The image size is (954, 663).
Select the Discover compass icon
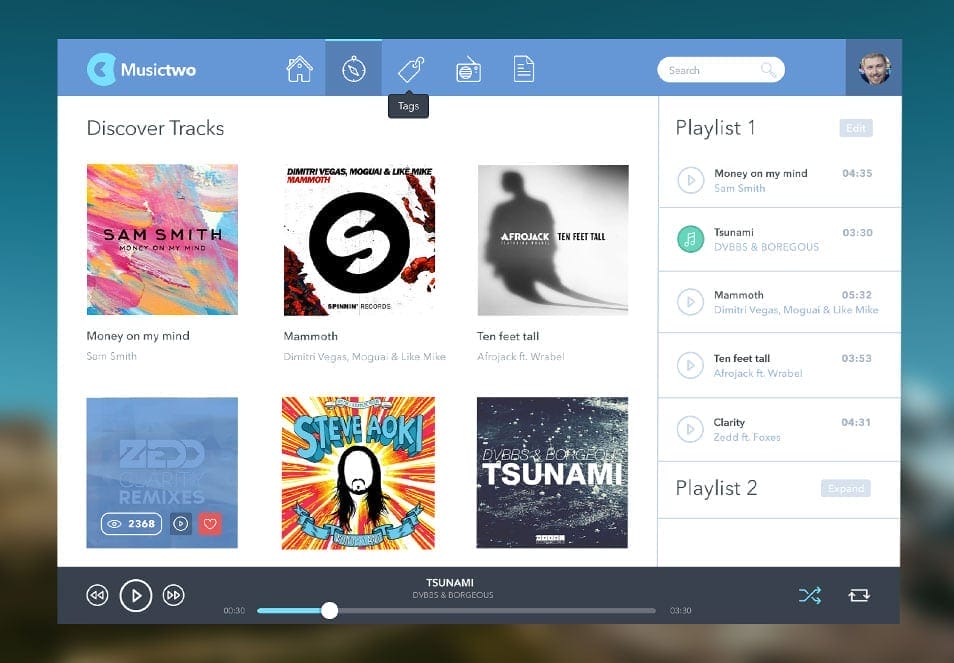(x=353, y=68)
